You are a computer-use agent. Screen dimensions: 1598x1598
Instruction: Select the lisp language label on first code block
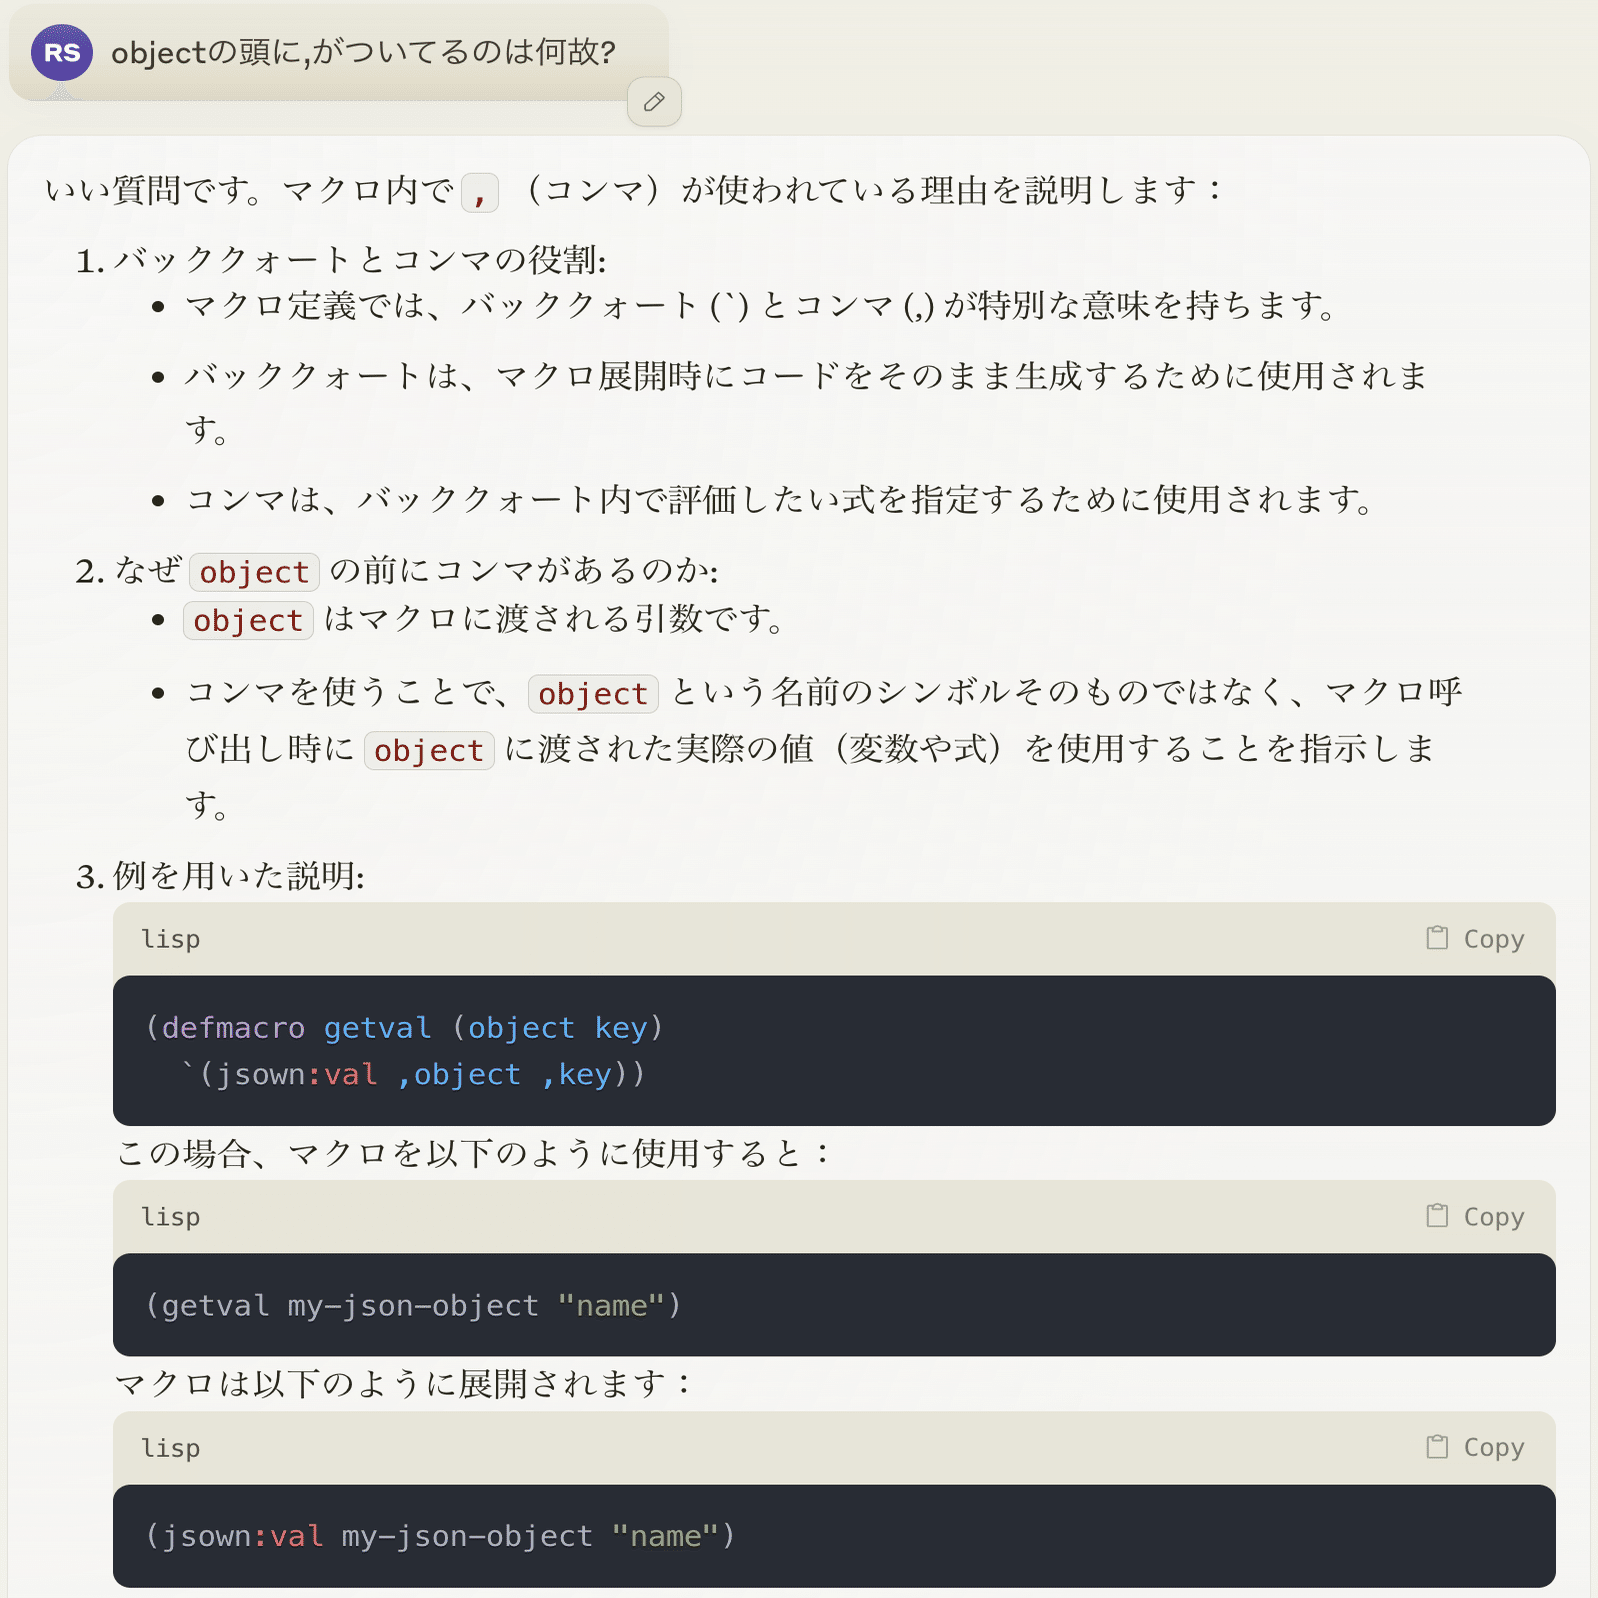(170, 938)
